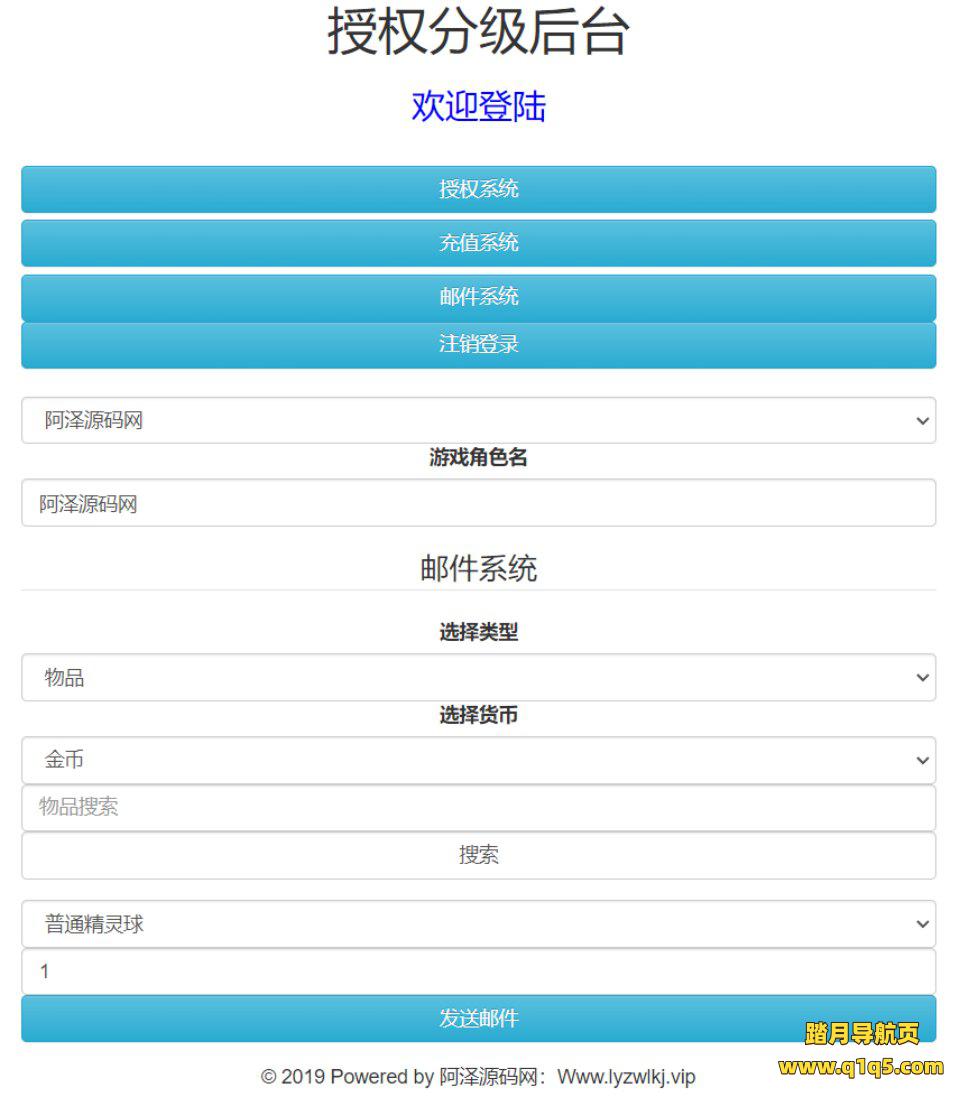Click the 邮件系统 navigation button
This screenshot has height=1097, width=960.
tap(478, 297)
